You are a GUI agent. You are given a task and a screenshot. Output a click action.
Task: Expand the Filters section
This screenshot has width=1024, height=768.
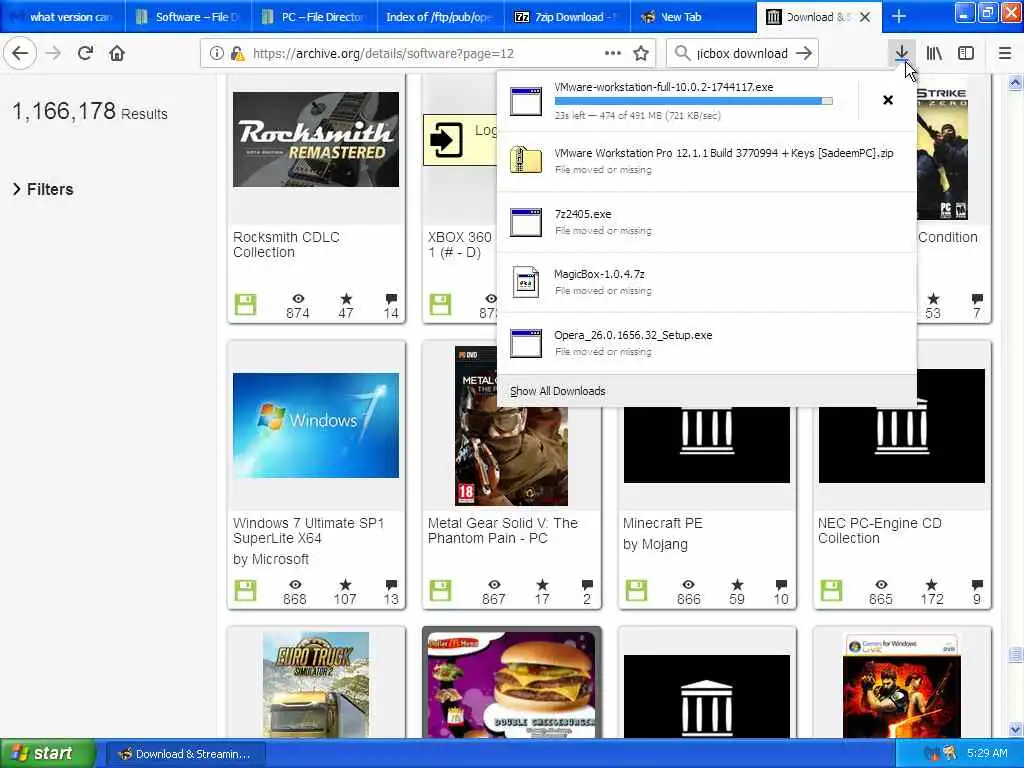coord(43,189)
